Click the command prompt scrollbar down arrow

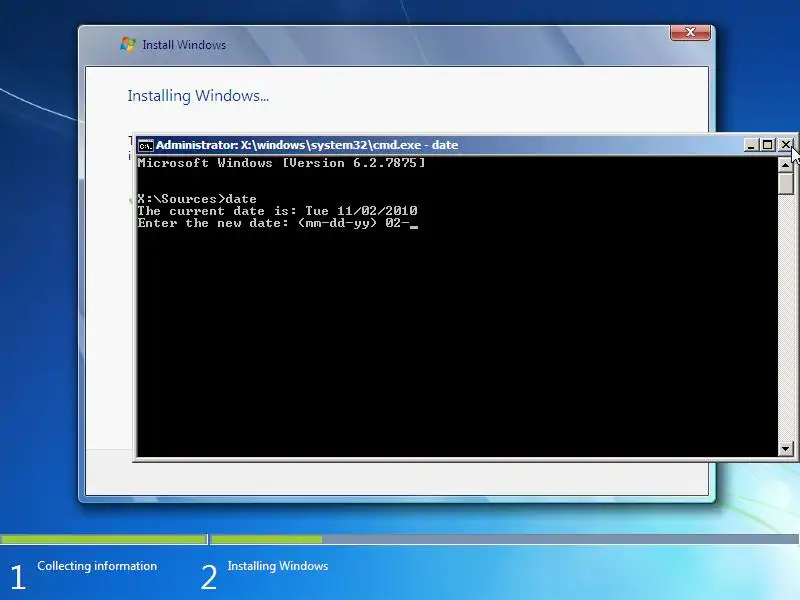pyautogui.click(x=785, y=449)
